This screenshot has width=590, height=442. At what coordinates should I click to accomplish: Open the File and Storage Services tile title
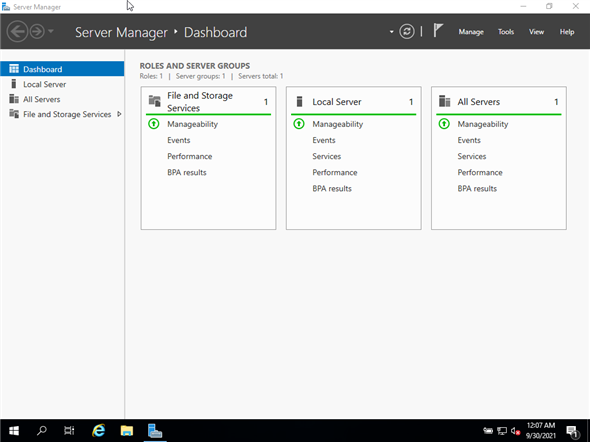point(200,102)
